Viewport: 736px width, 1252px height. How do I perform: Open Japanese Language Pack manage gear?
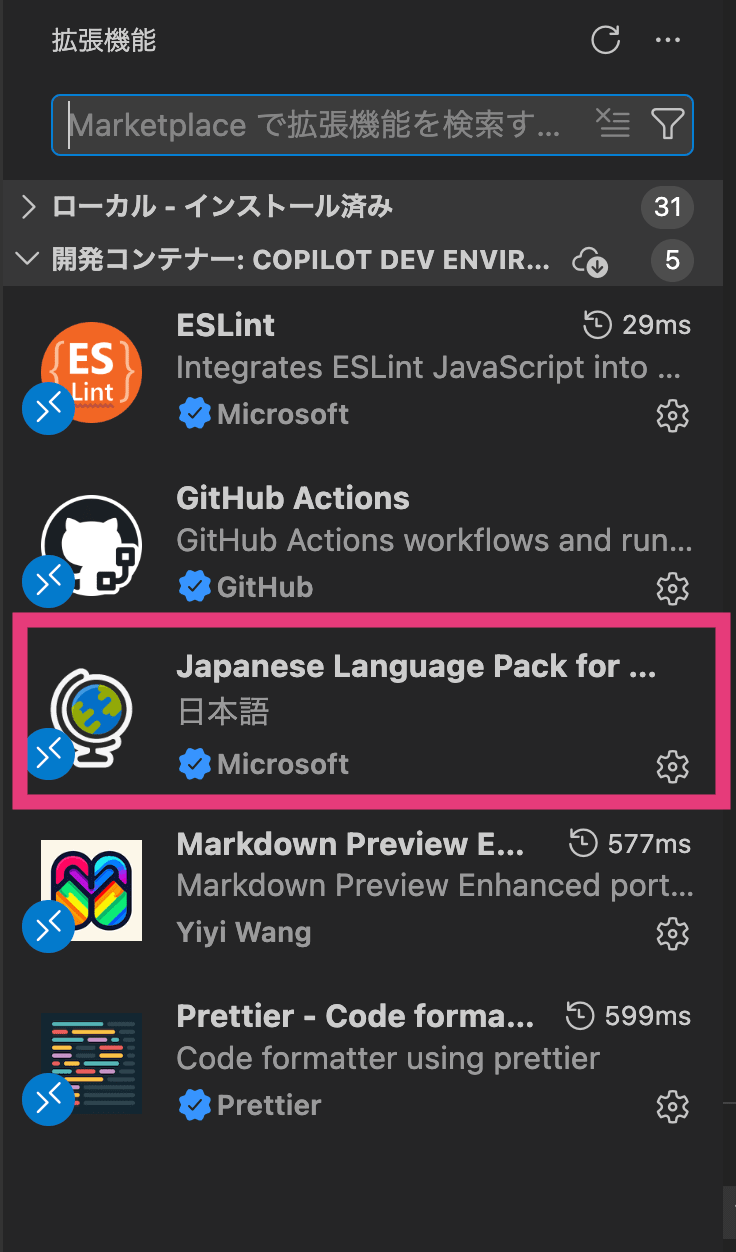point(672,766)
